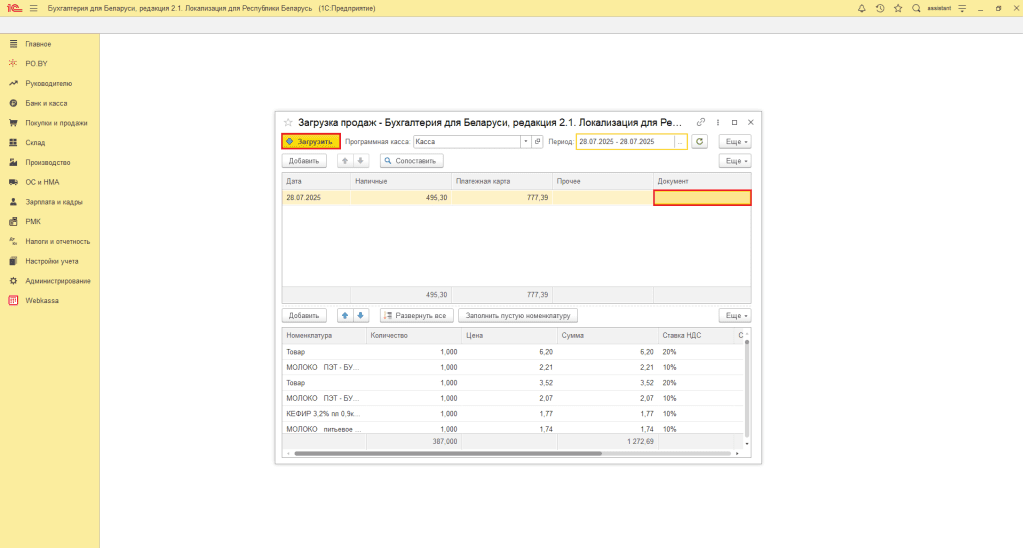Expand the Программная касса dropdown arrow
Image resolution: width=1024 pixels, height=548 pixels.
point(526,141)
